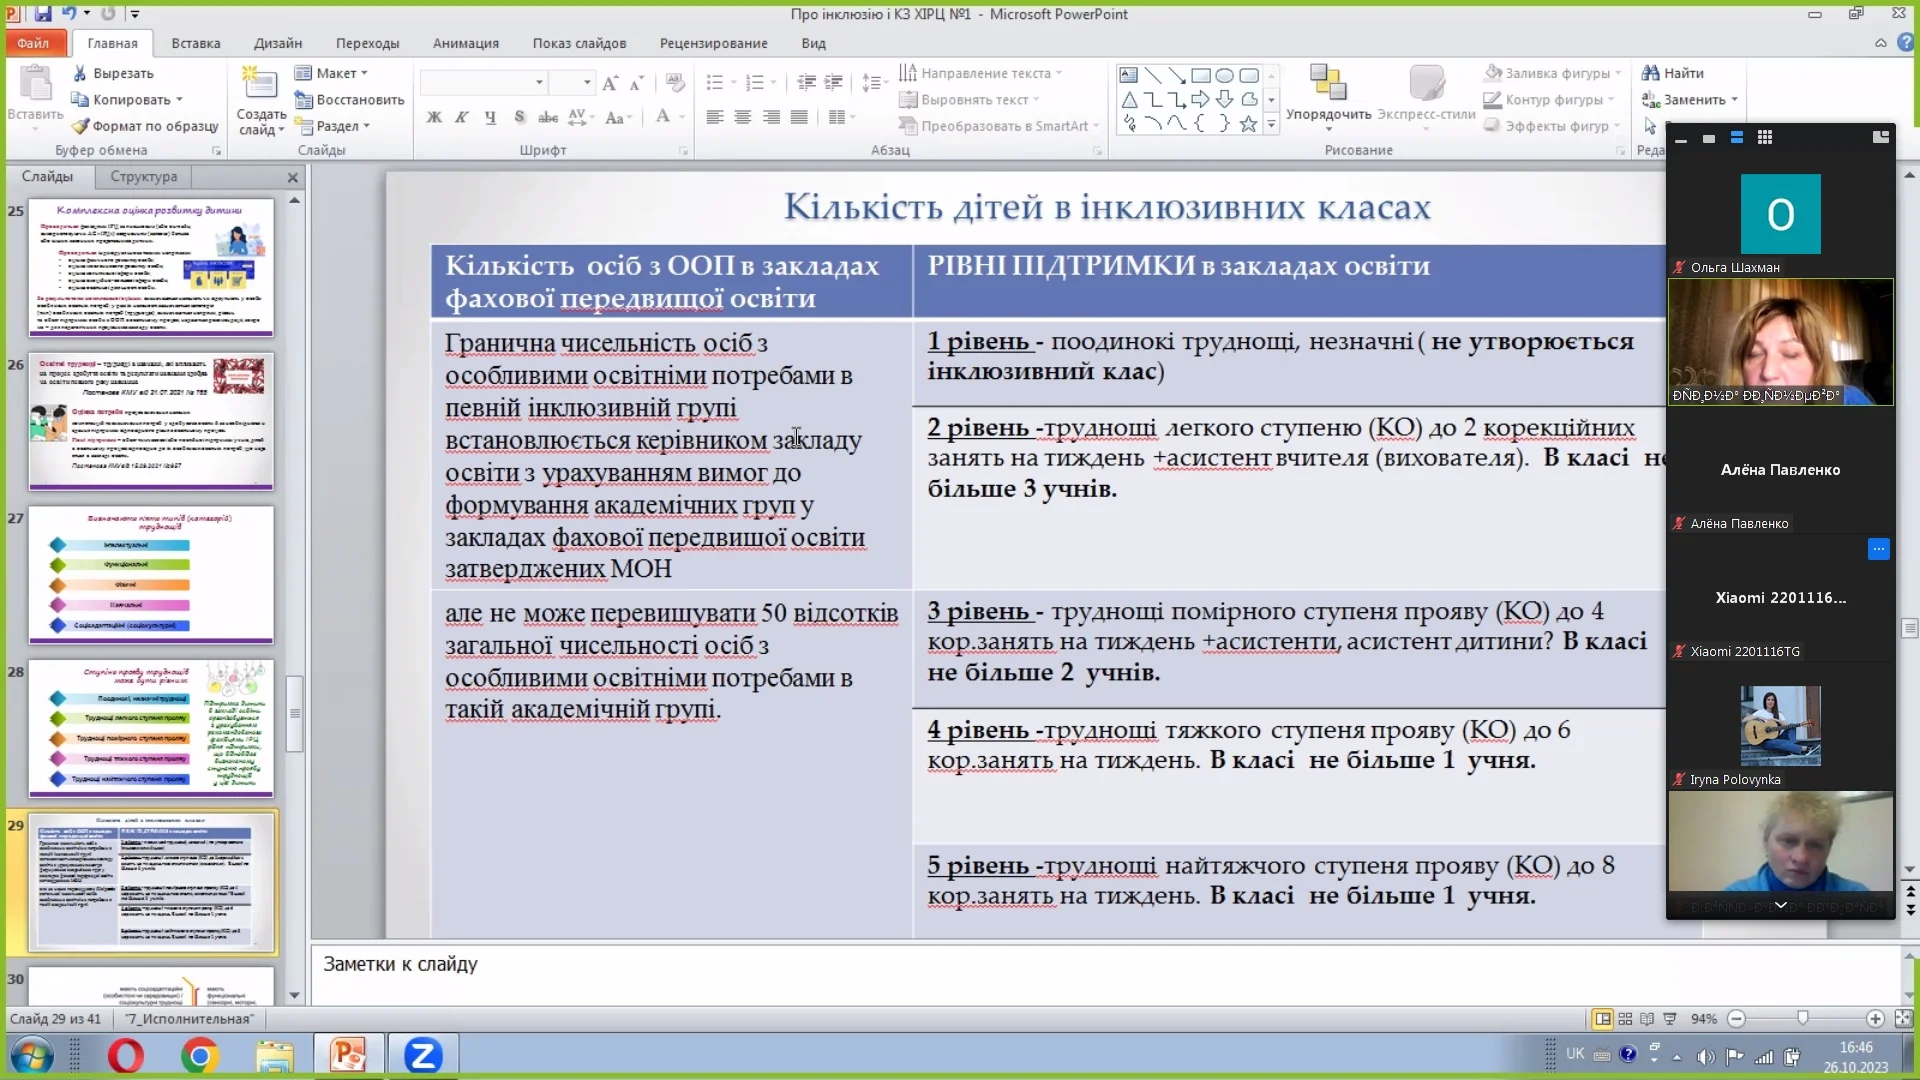Select the slide 27 thumbnail
The height and width of the screenshot is (1080, 1920).
(151, 574)
